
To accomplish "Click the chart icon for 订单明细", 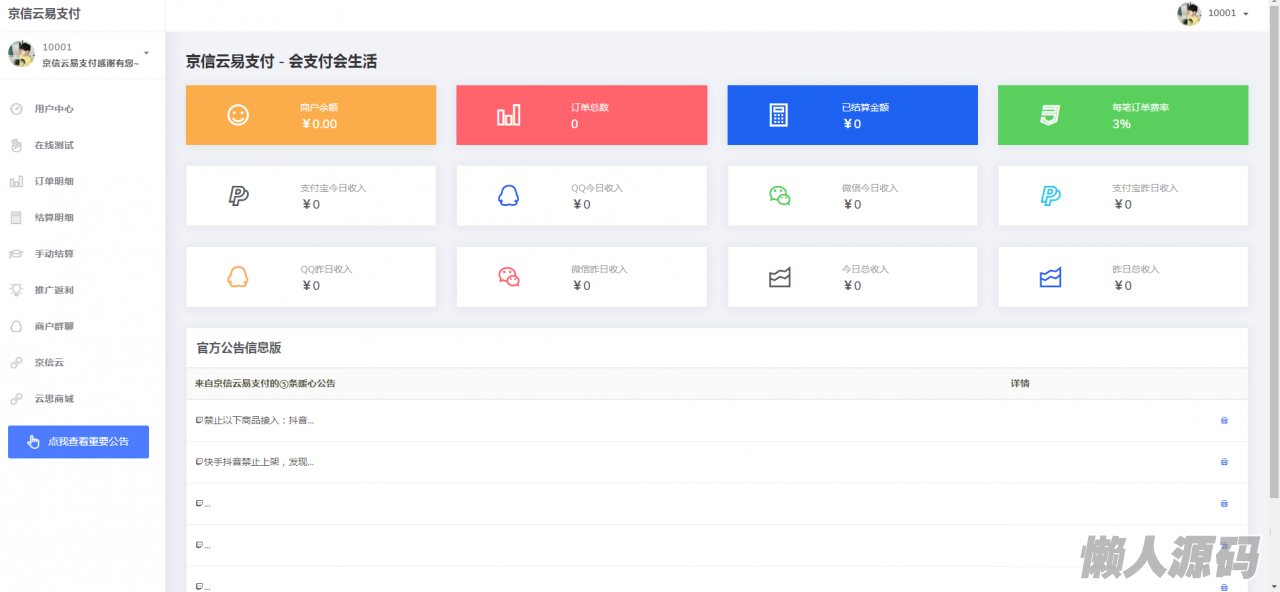I will (x=16, y=181).
